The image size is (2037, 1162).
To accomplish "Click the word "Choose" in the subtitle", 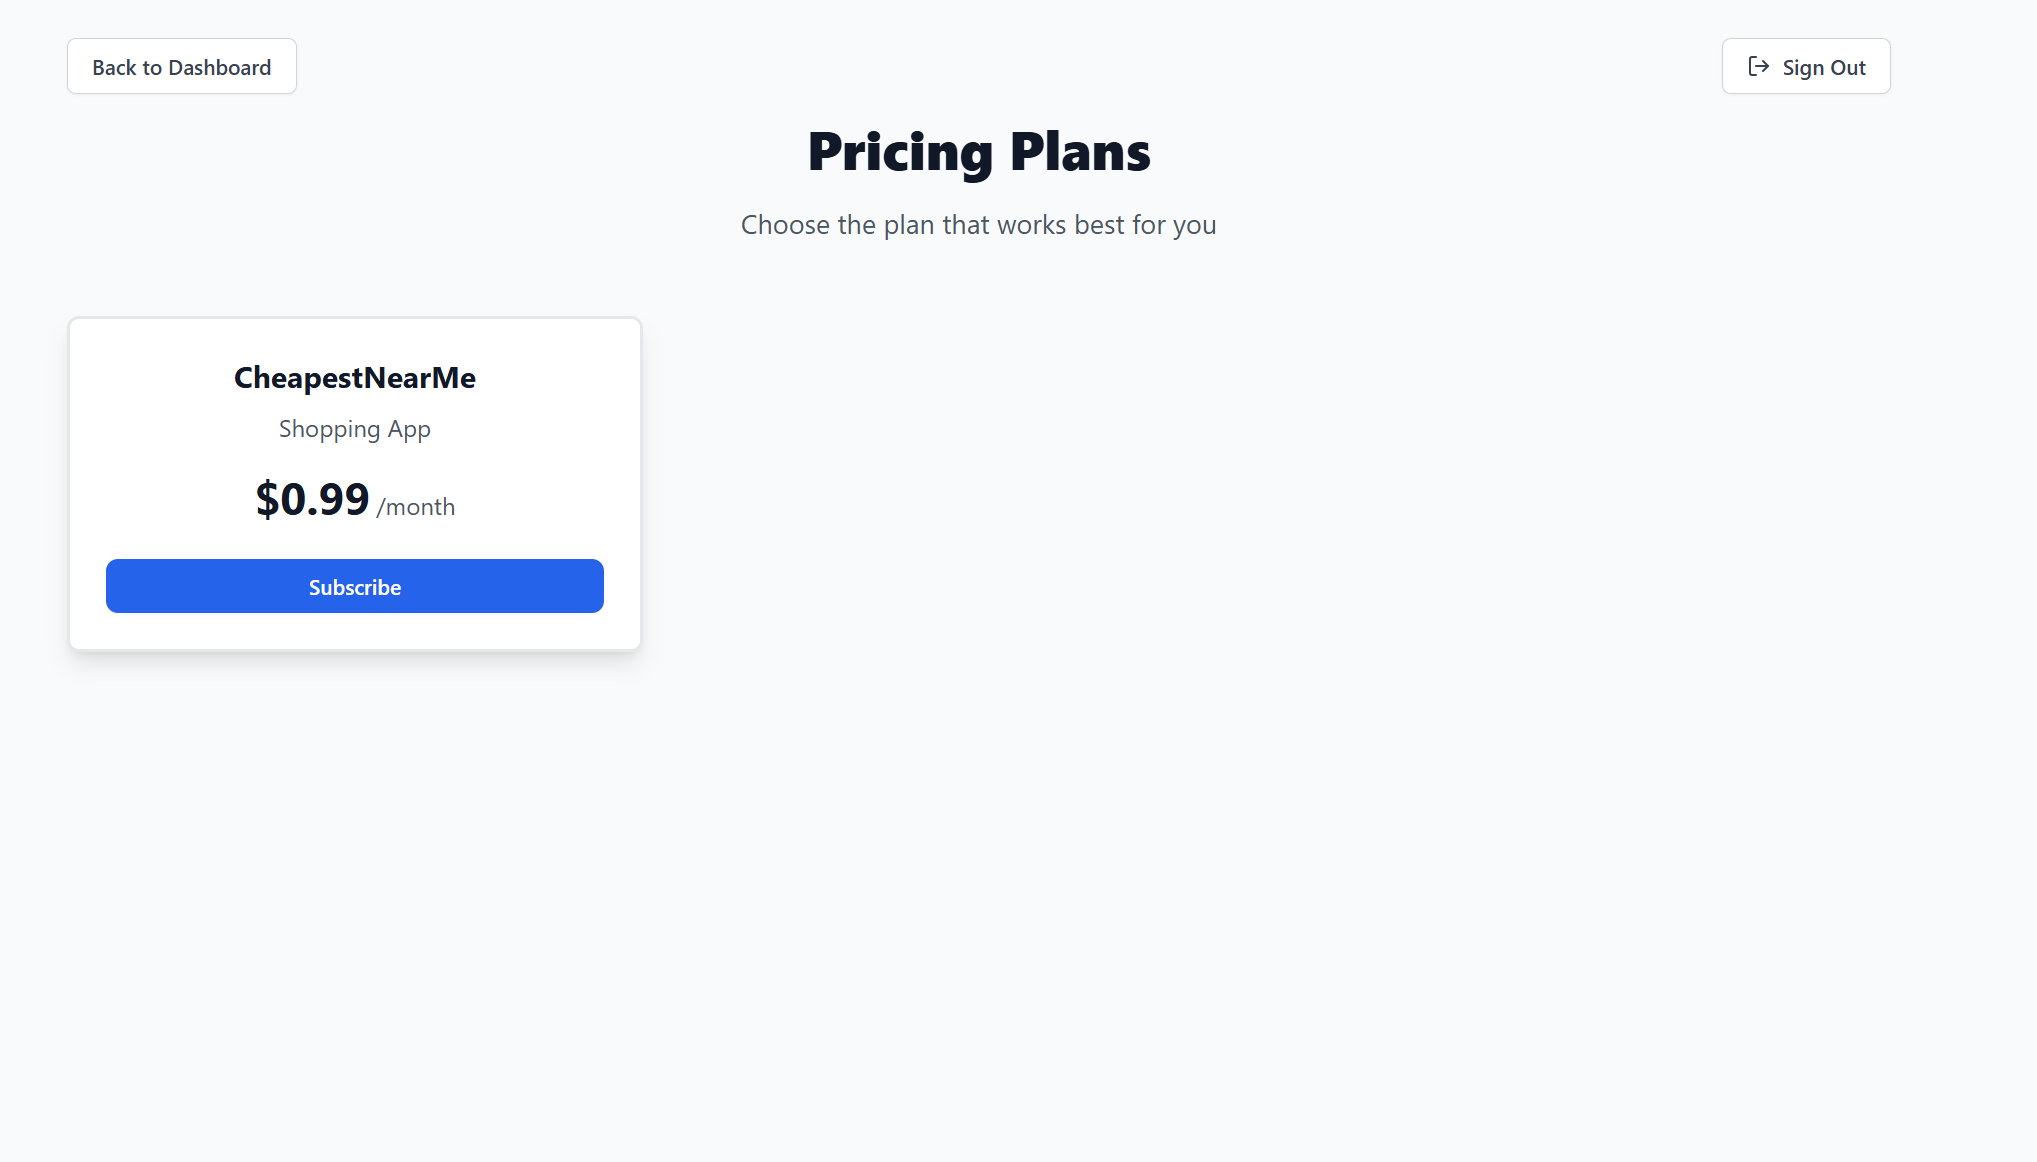I will pyautogui.click(x=785, y=225).
